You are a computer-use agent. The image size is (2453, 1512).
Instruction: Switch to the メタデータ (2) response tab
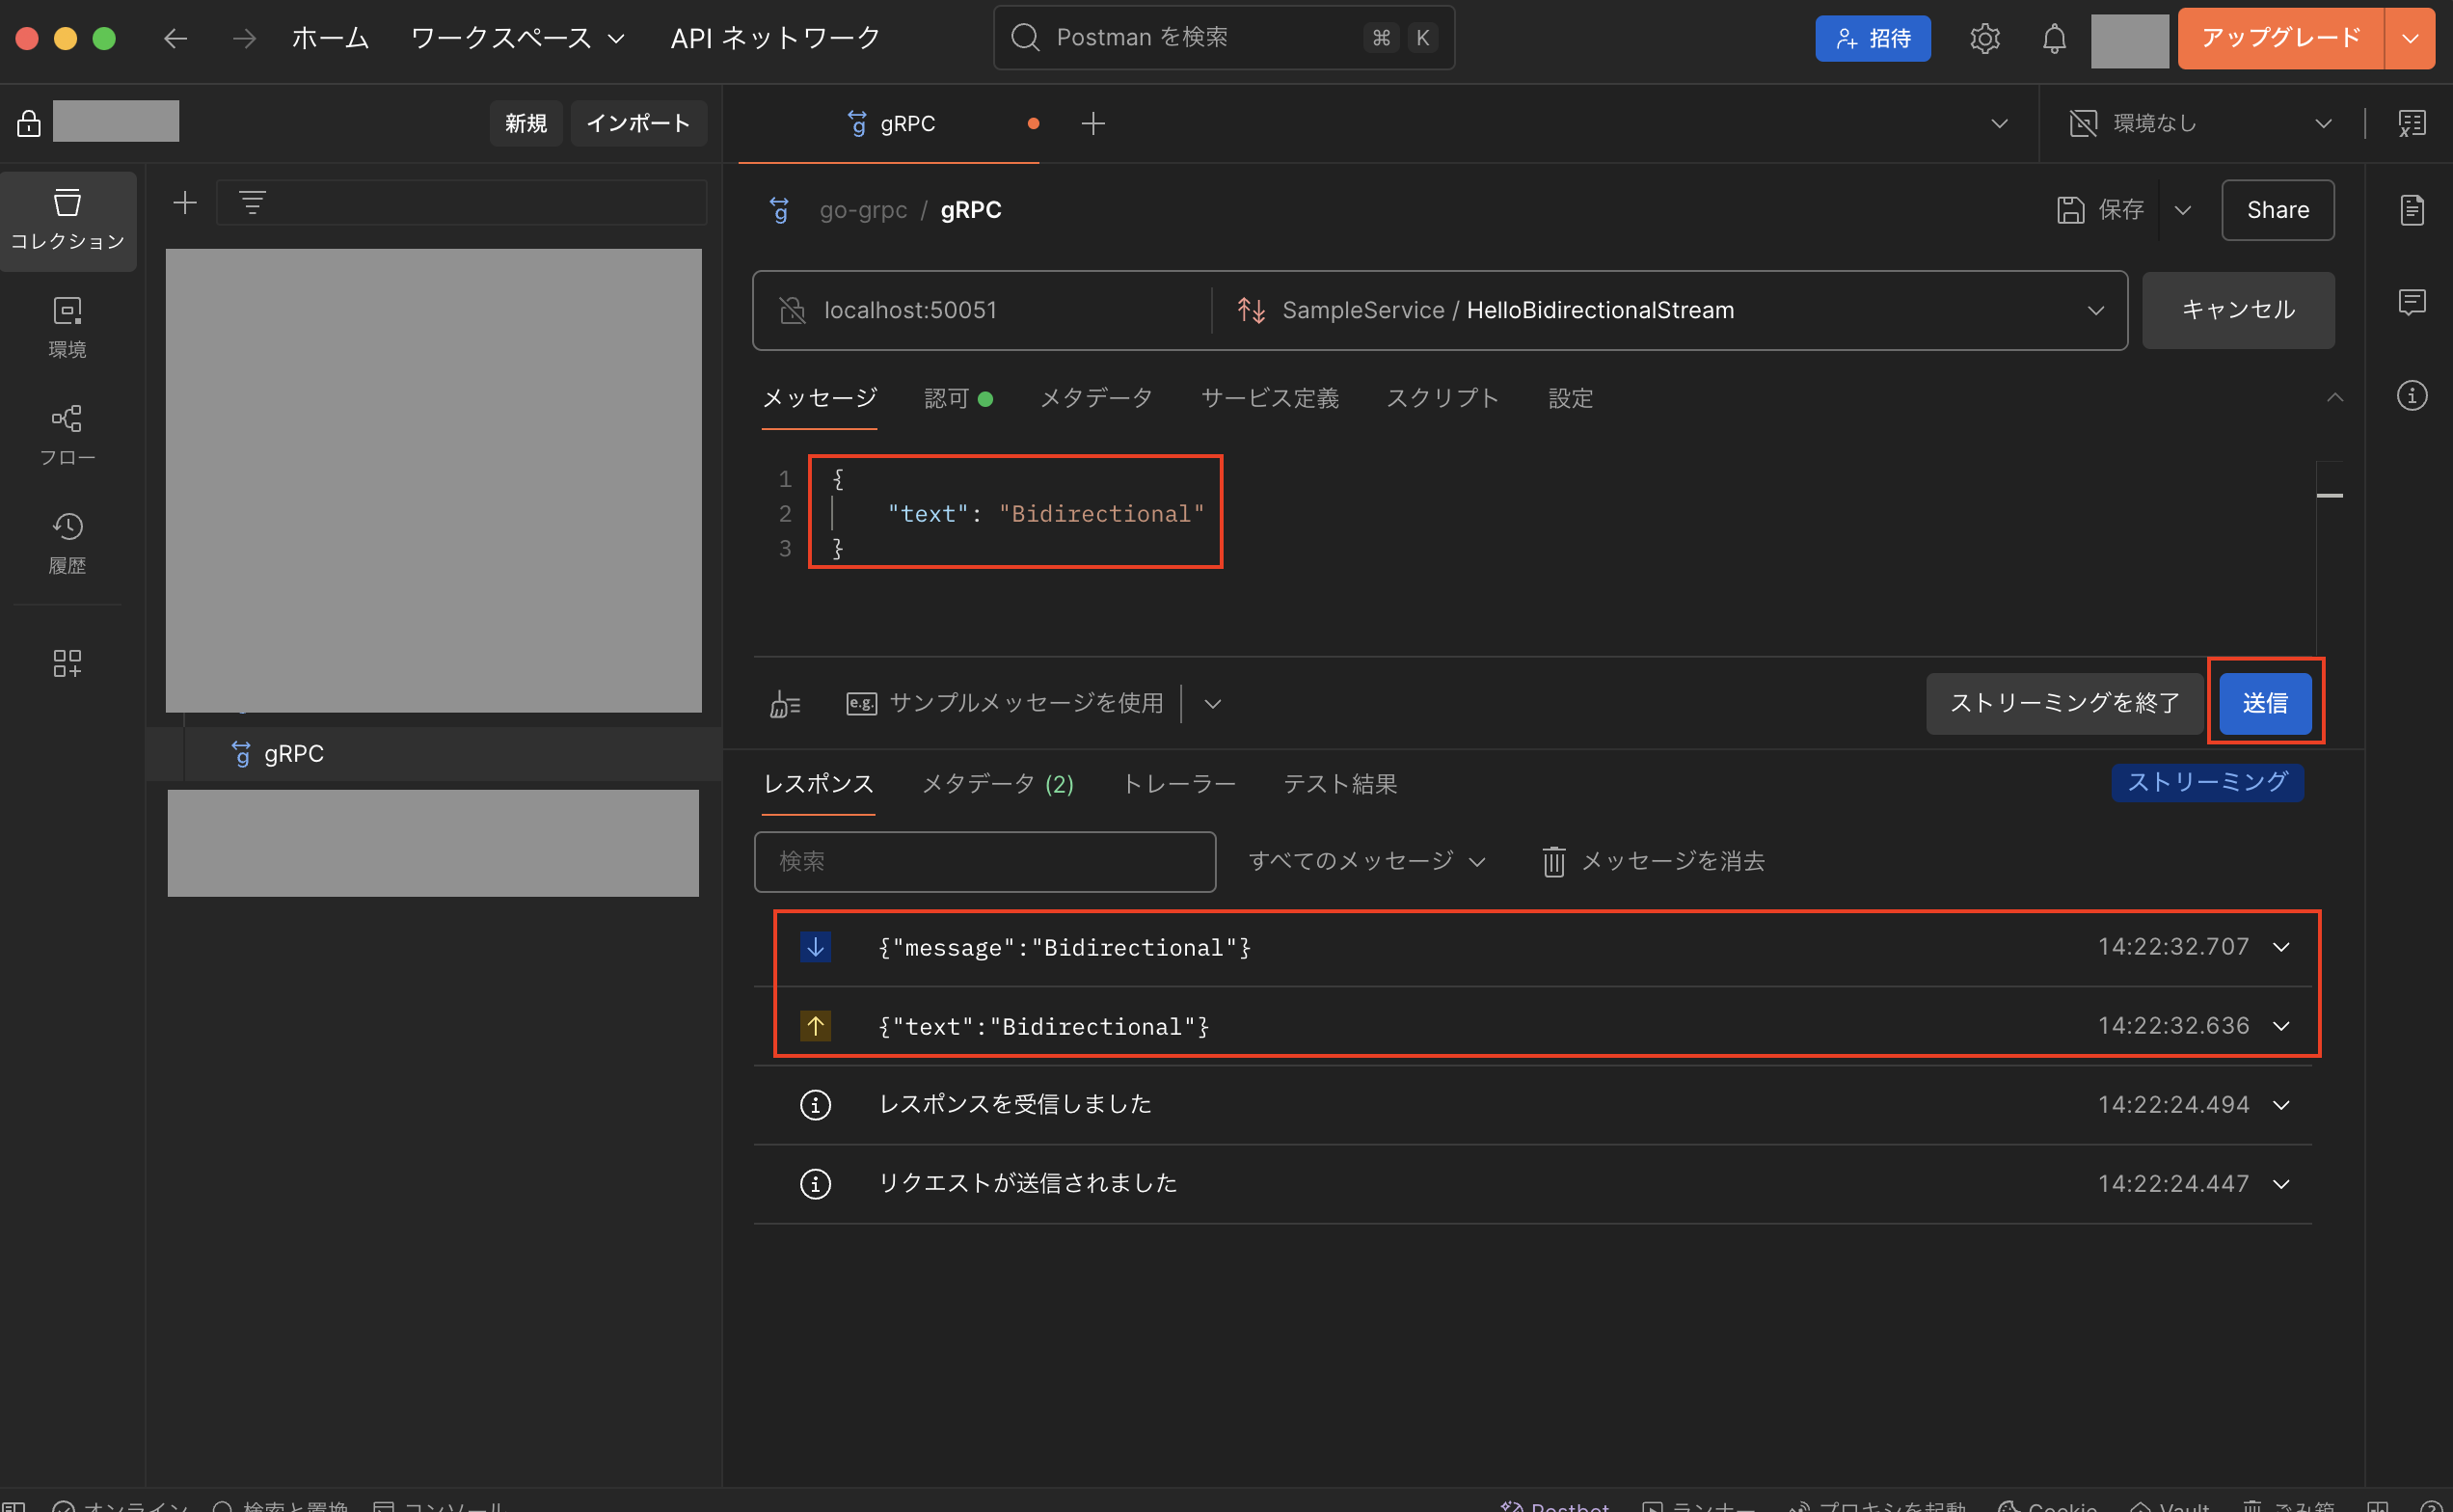click(x=997, y=784)
